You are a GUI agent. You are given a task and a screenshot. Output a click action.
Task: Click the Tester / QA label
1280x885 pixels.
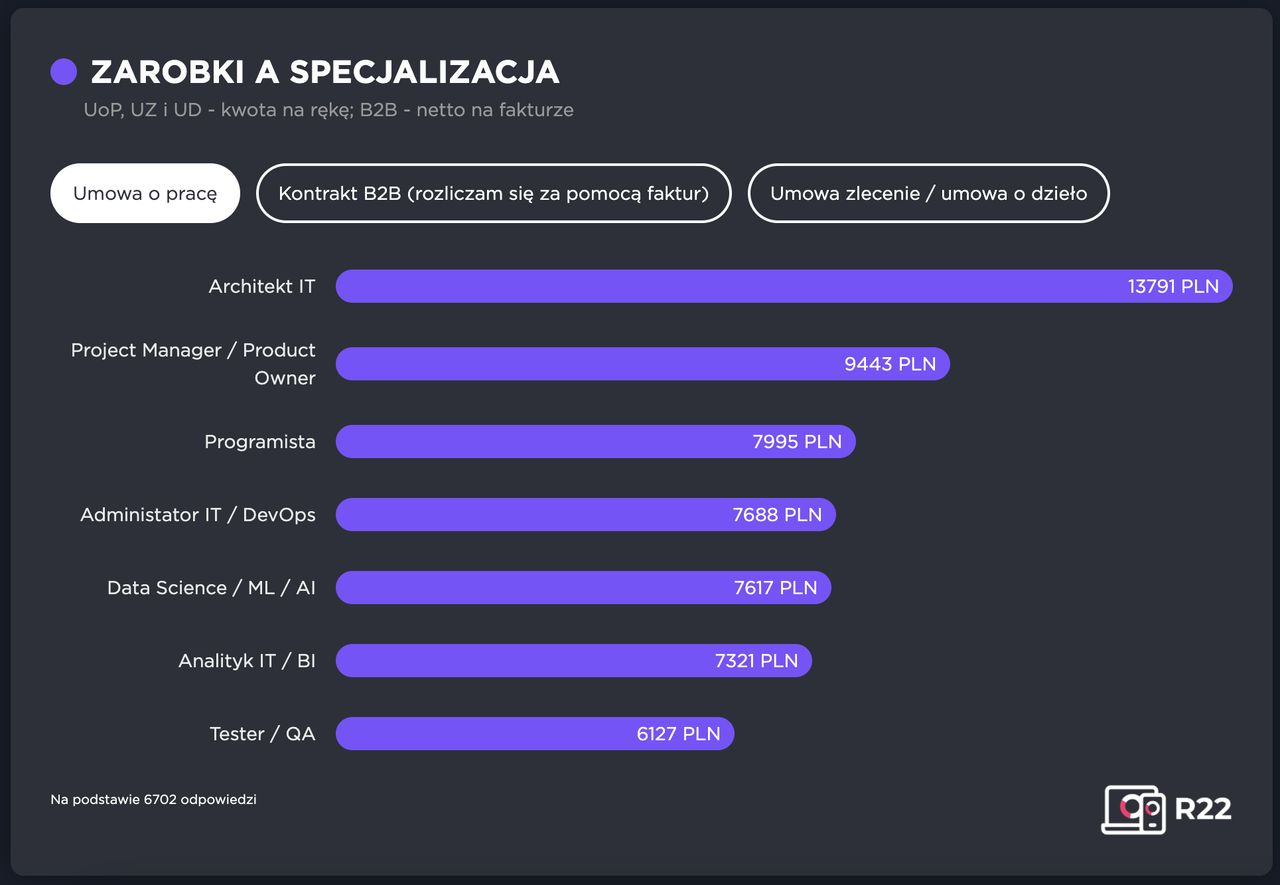pos(262,733)
